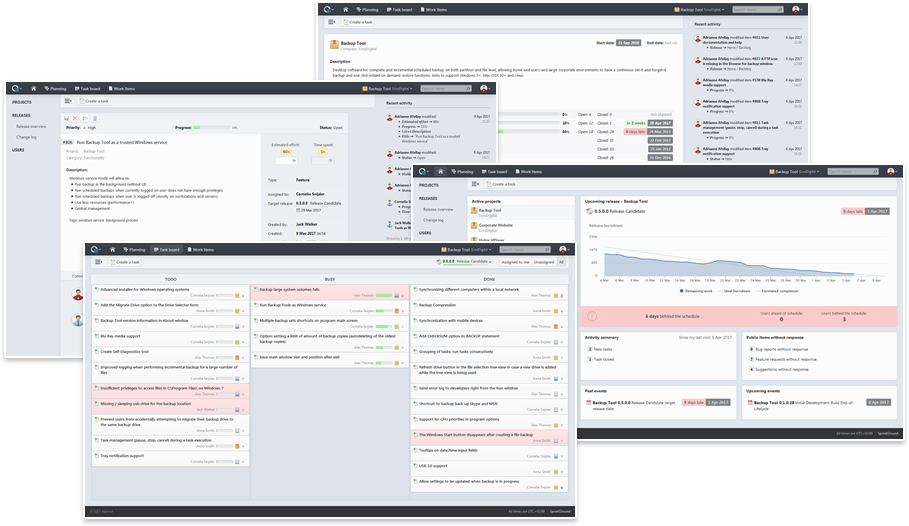Open 'Work Items' in the project overview window
This screenshot has width=909, height=526.
point(434,9)
